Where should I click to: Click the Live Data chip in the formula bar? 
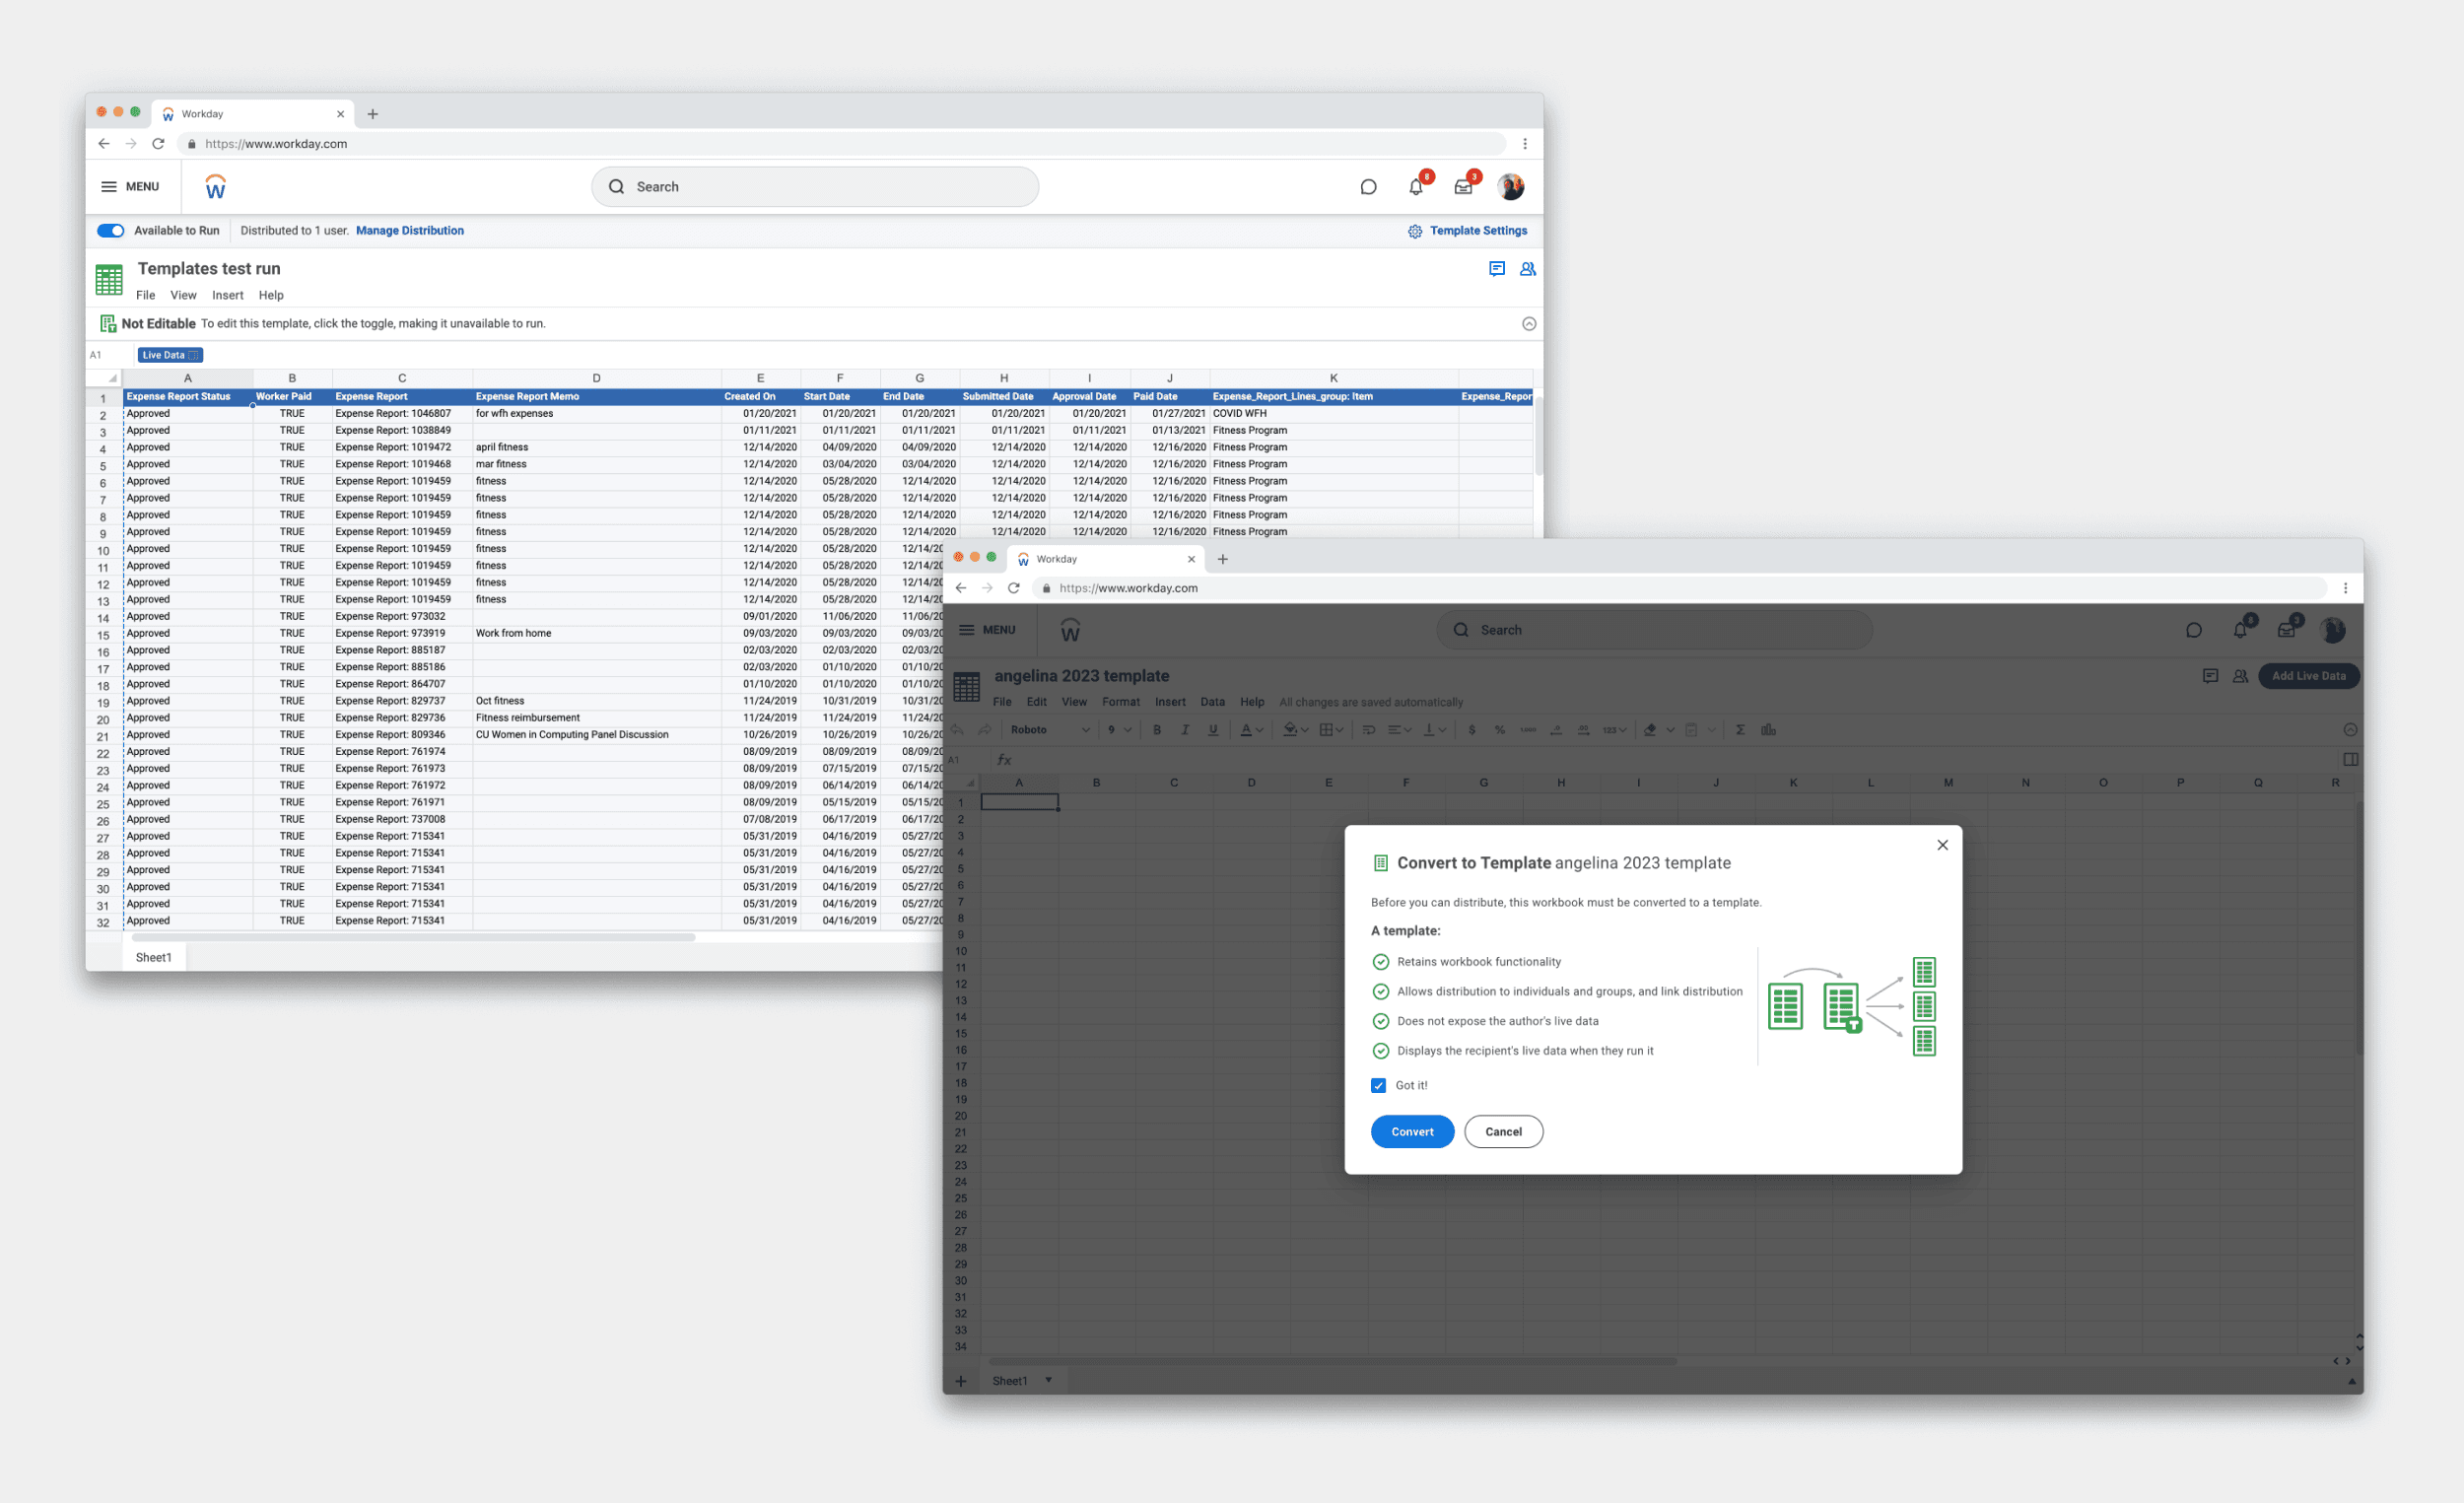[170, 355]
